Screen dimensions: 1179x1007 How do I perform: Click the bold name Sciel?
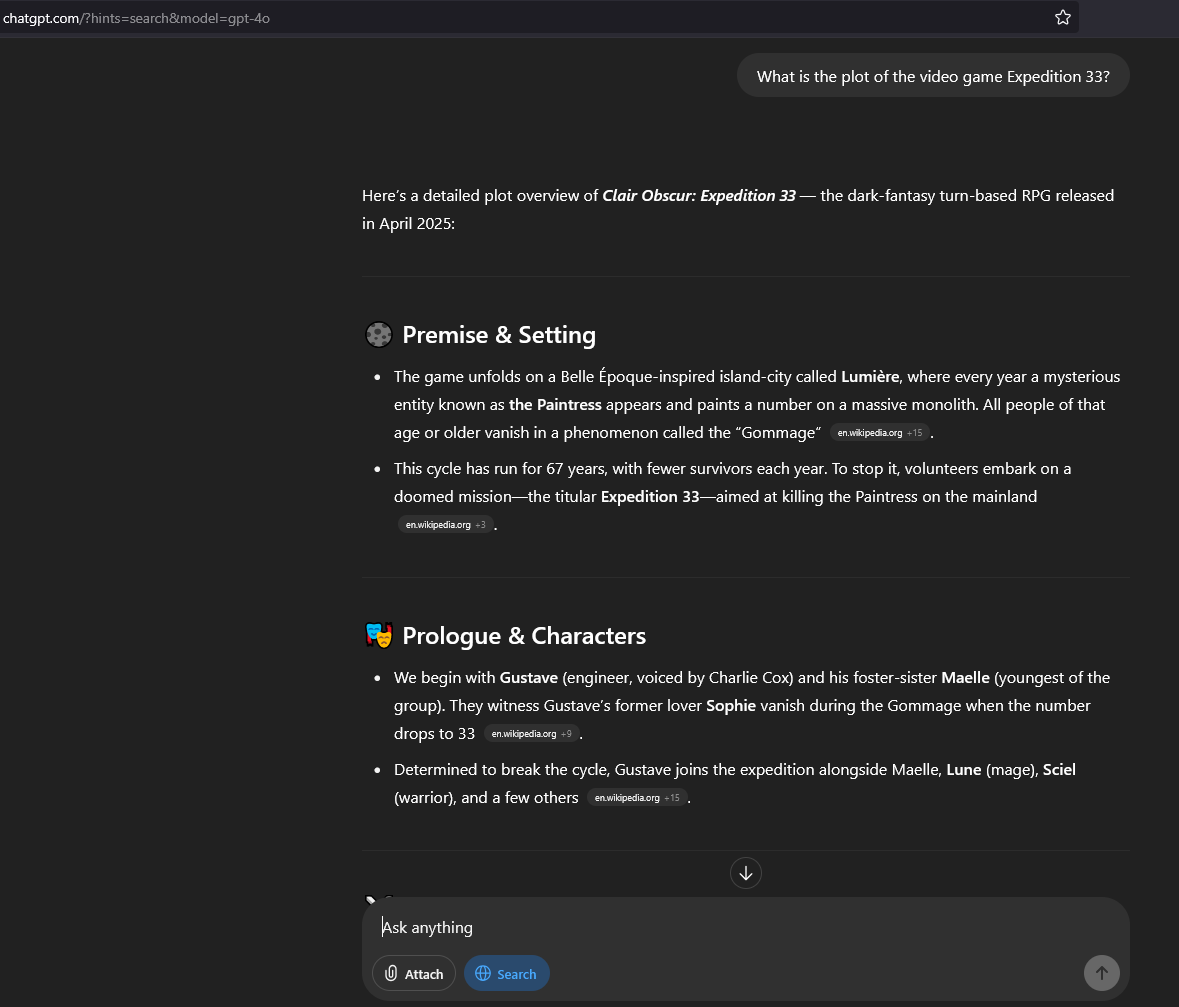(x=1059, y=769)
